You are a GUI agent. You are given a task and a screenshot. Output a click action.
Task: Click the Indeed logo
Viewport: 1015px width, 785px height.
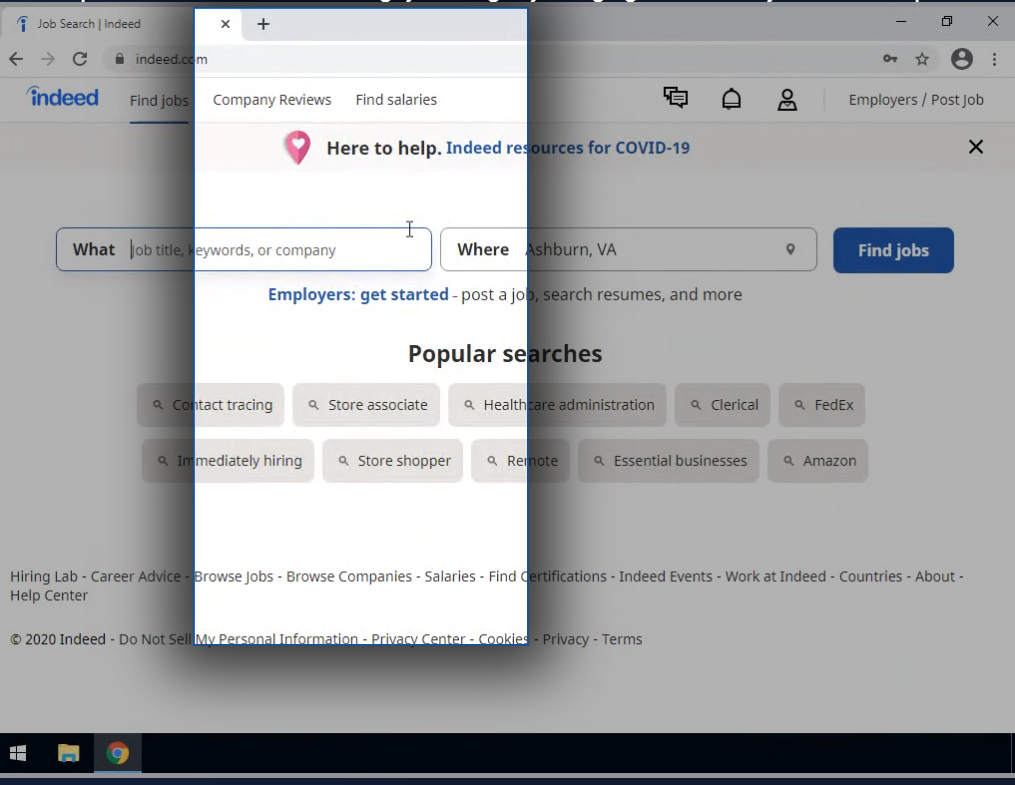click(63, 97)
